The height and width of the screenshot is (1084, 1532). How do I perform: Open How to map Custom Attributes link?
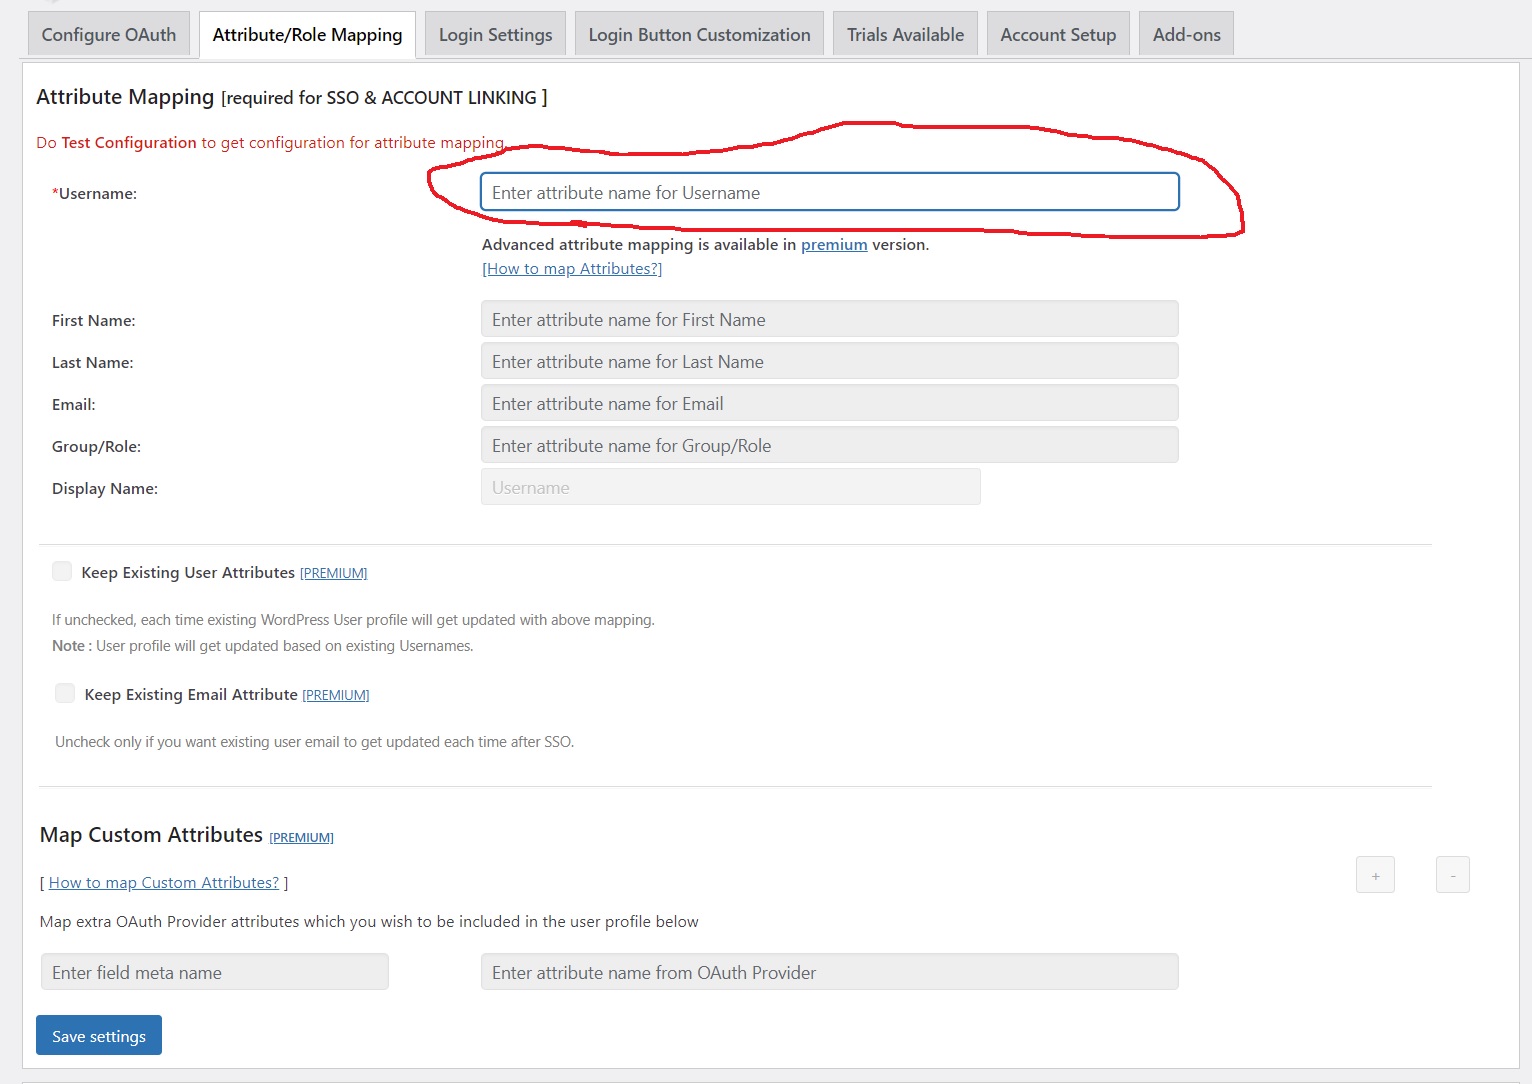coord(164,883)
